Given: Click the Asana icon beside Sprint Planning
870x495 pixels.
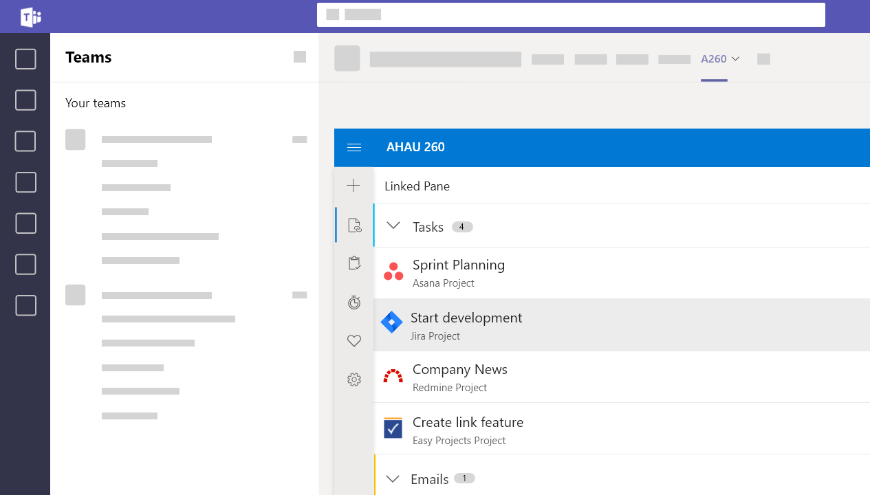Looking at the screenshot, I should pyautogui.click(x=393, y=272).
